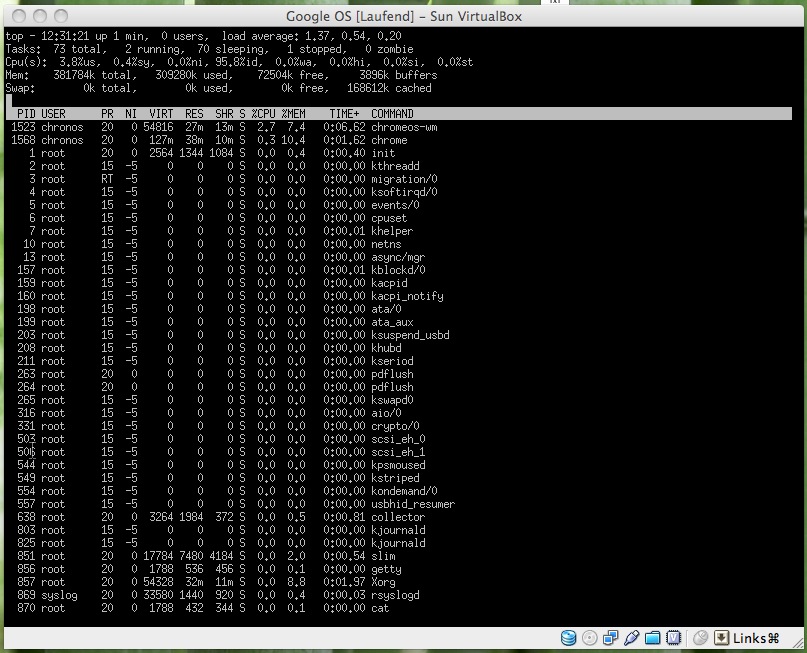Click the Xorg command name

coord(383,582)
